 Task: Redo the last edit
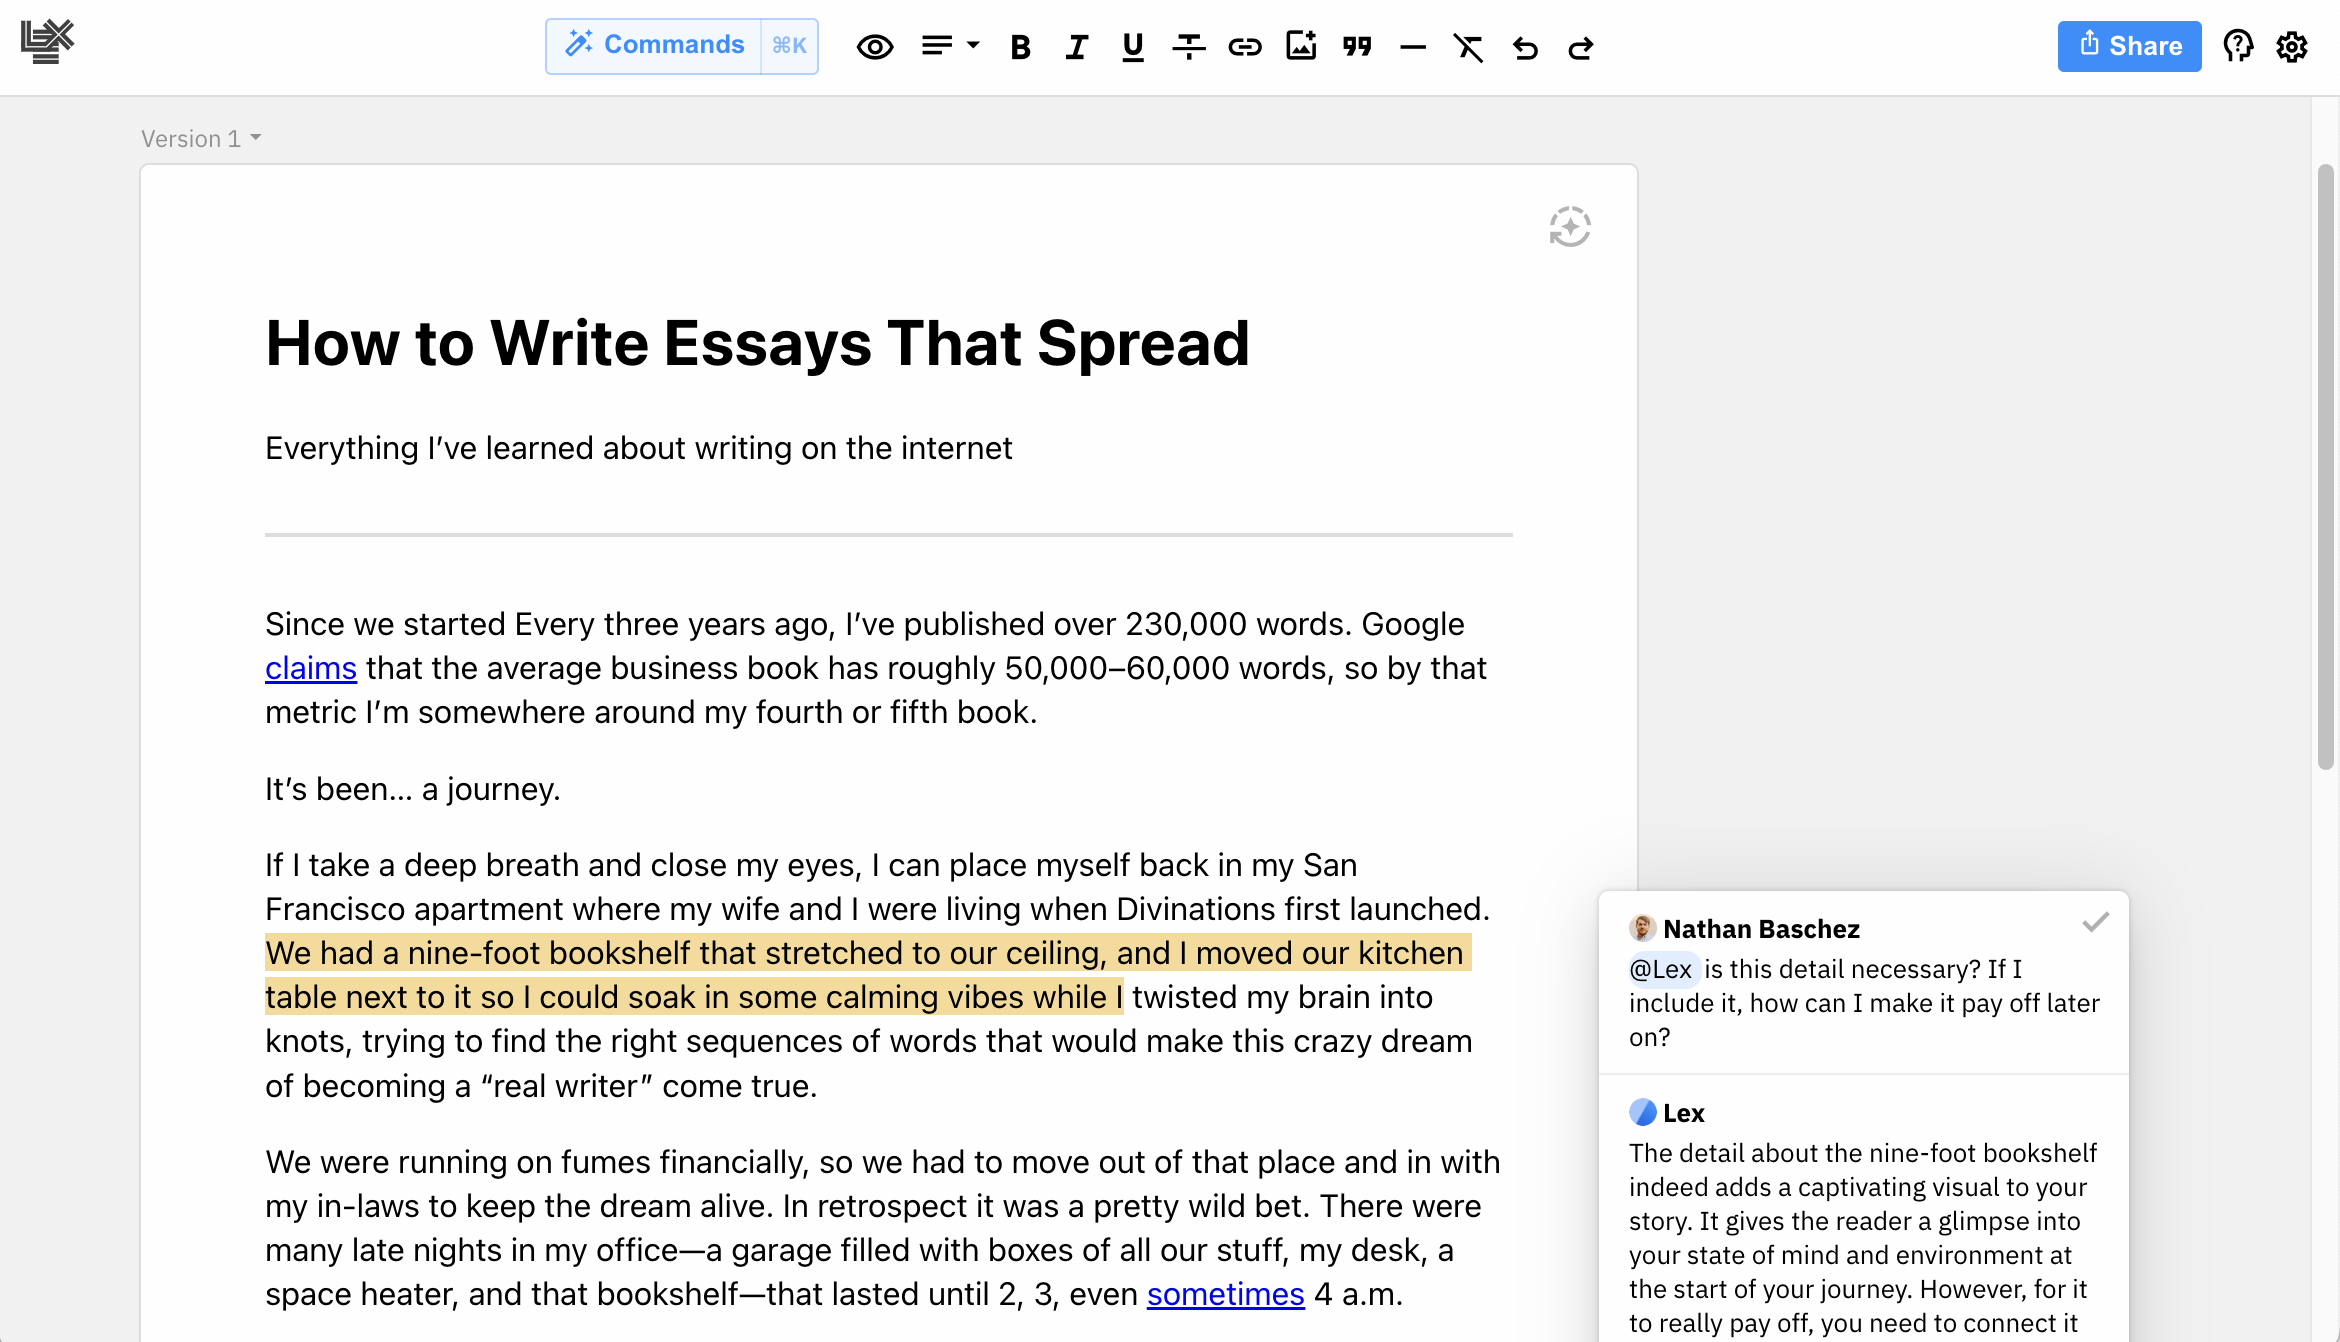click(1580, 47)
